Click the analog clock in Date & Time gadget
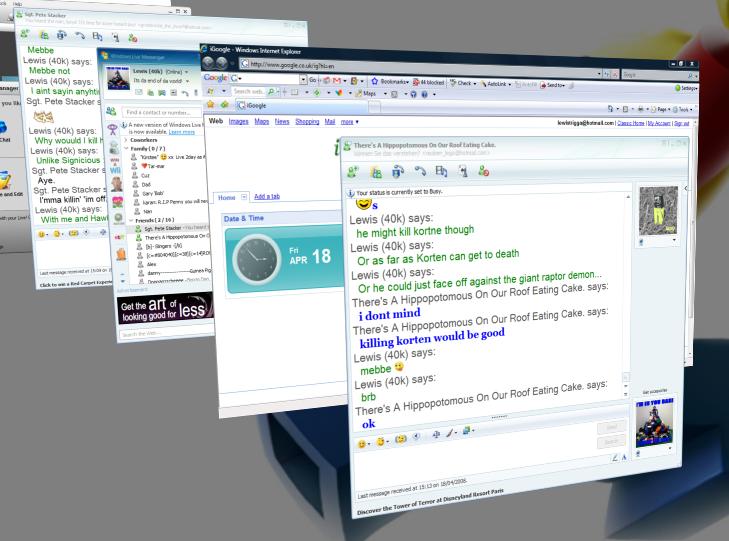 click(x=256, y=259)
